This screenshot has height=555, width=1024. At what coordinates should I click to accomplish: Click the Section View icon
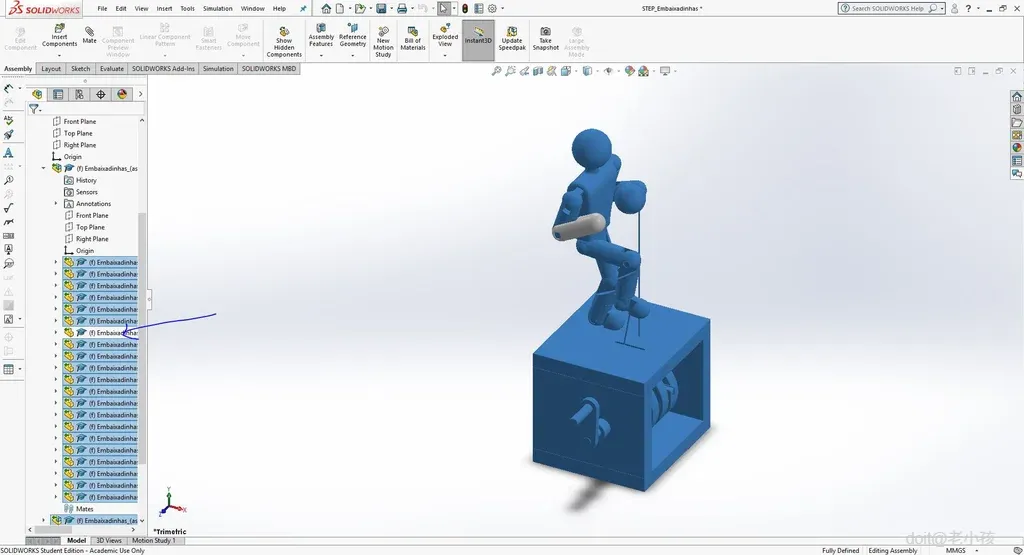[537, 71]
